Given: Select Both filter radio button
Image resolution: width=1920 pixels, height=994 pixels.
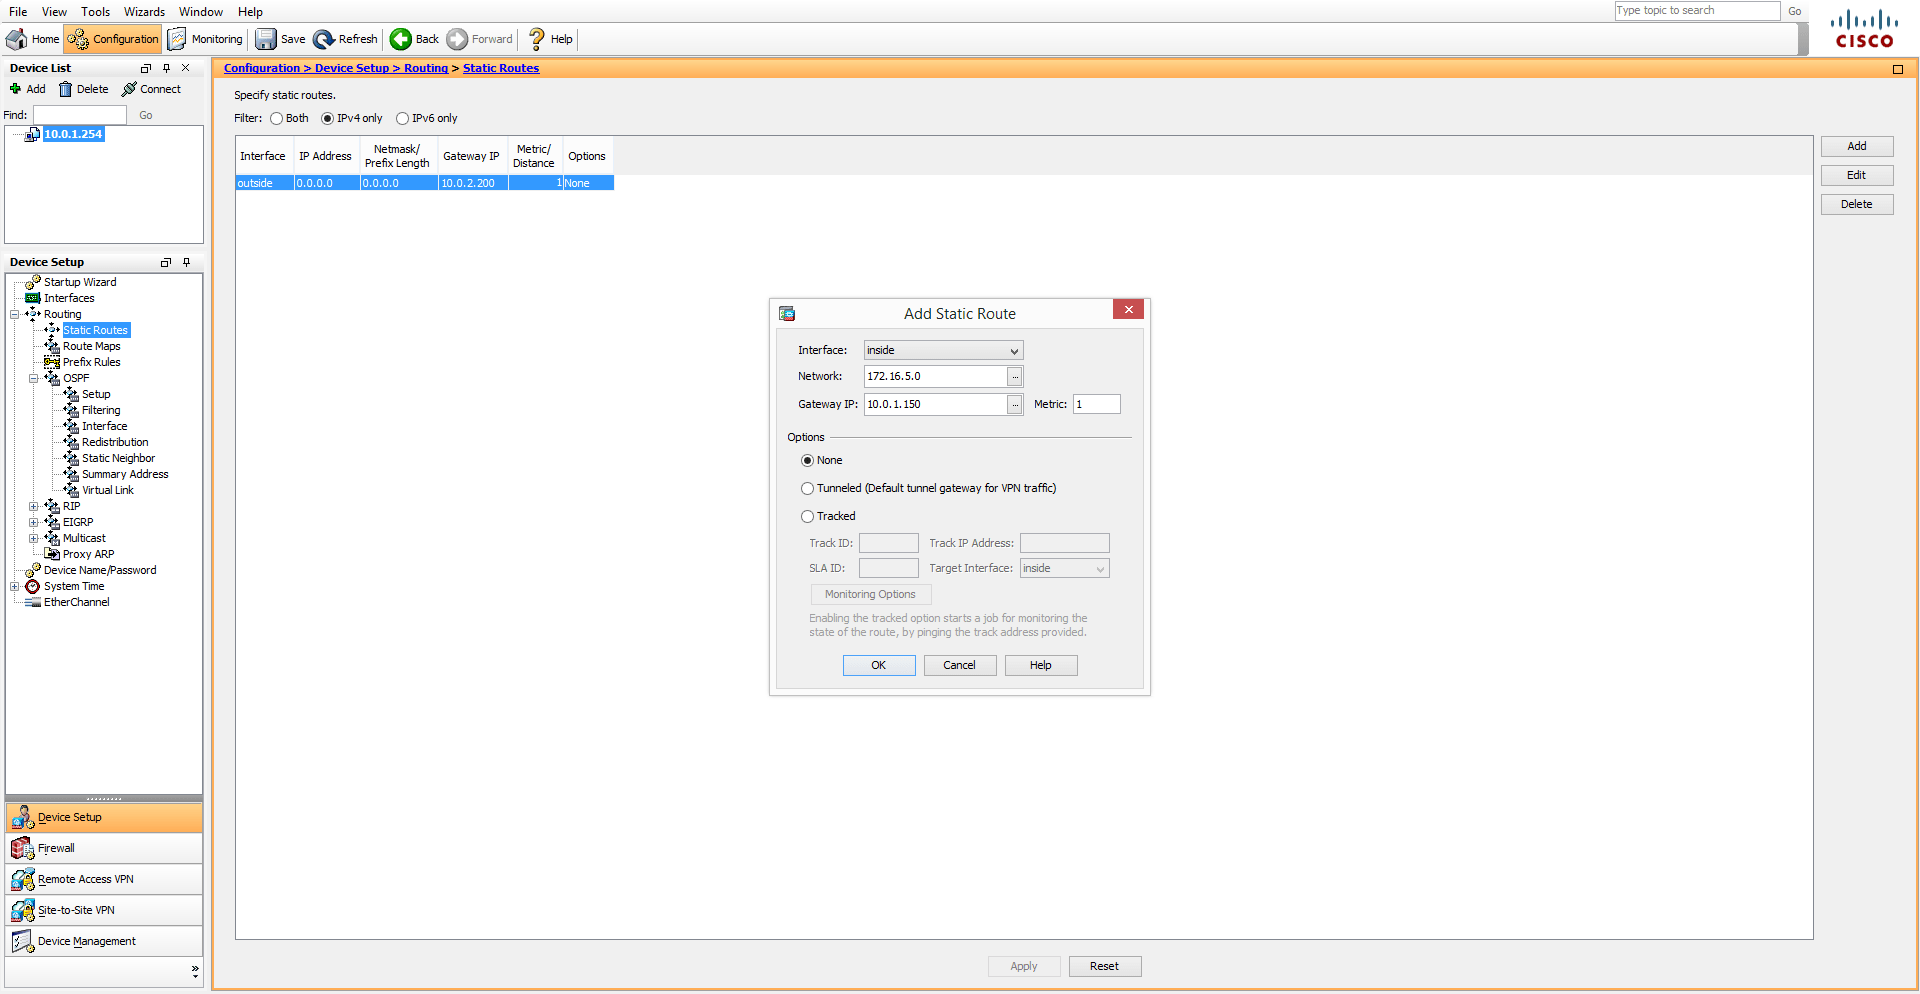Looking at the screenshot, I should tap(276, 118).
